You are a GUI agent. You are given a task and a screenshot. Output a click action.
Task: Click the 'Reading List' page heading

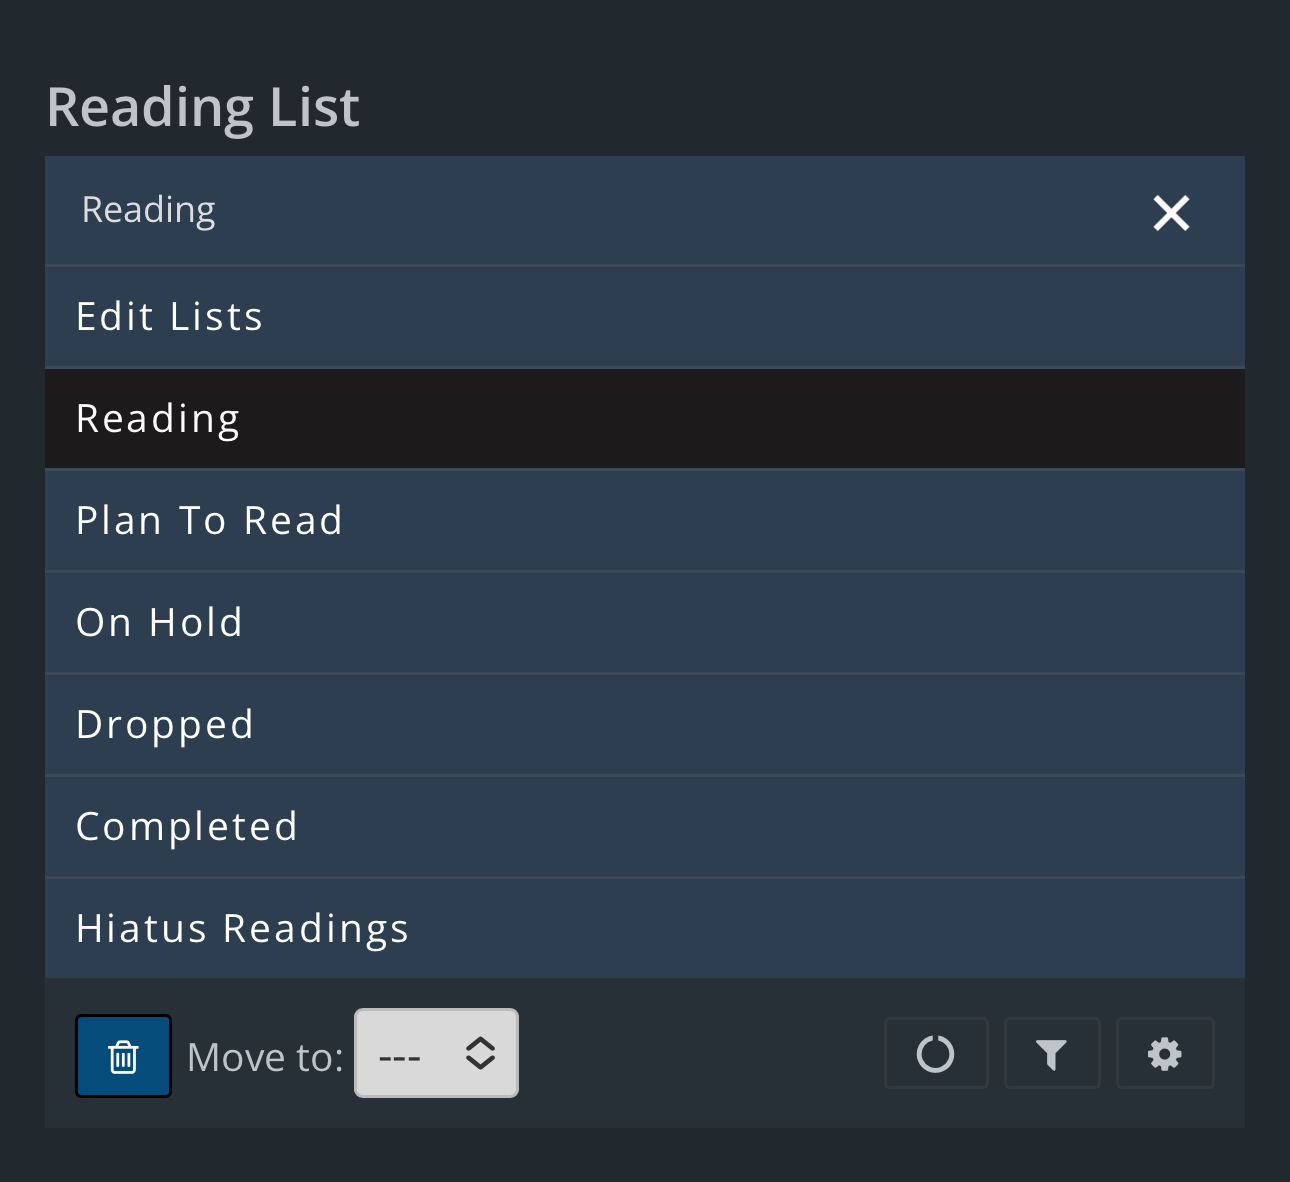click(203, 107)
